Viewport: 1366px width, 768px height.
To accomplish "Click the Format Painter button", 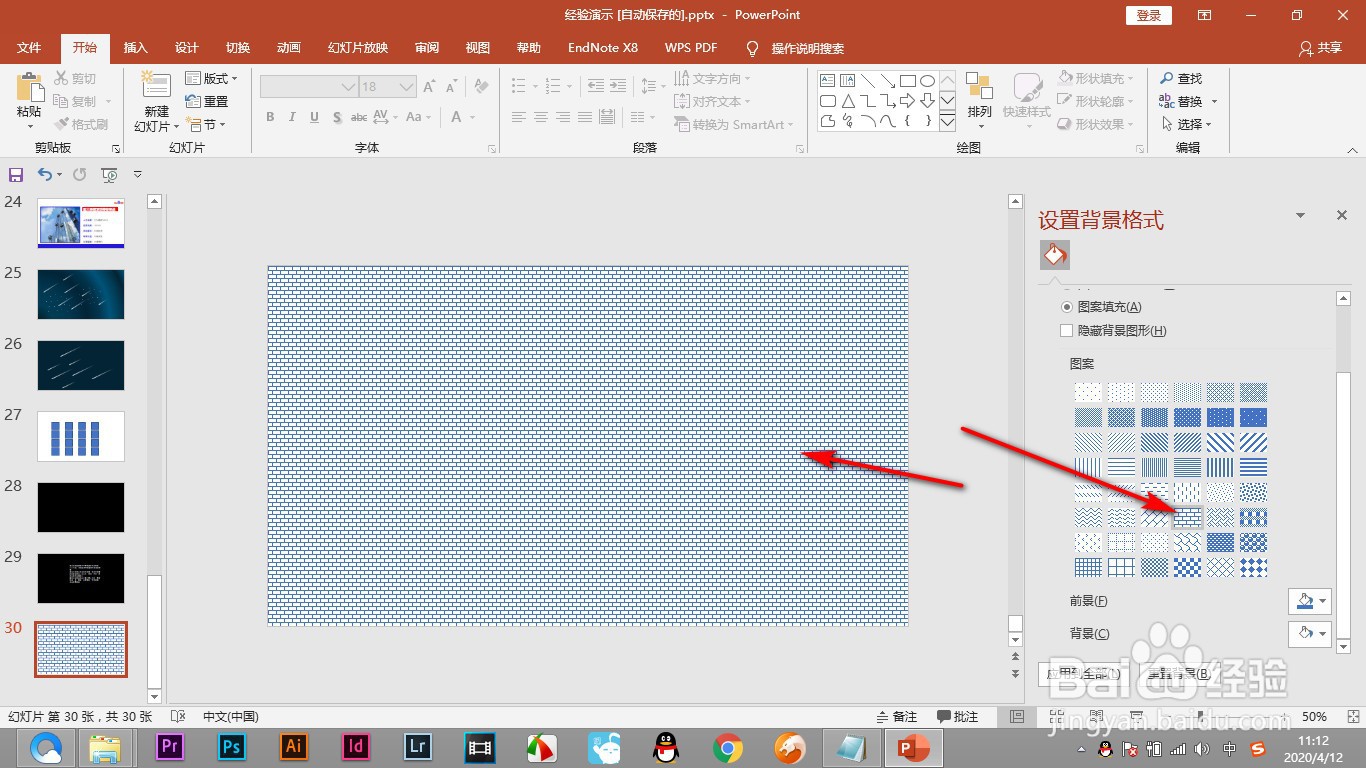I will point(81,124).
